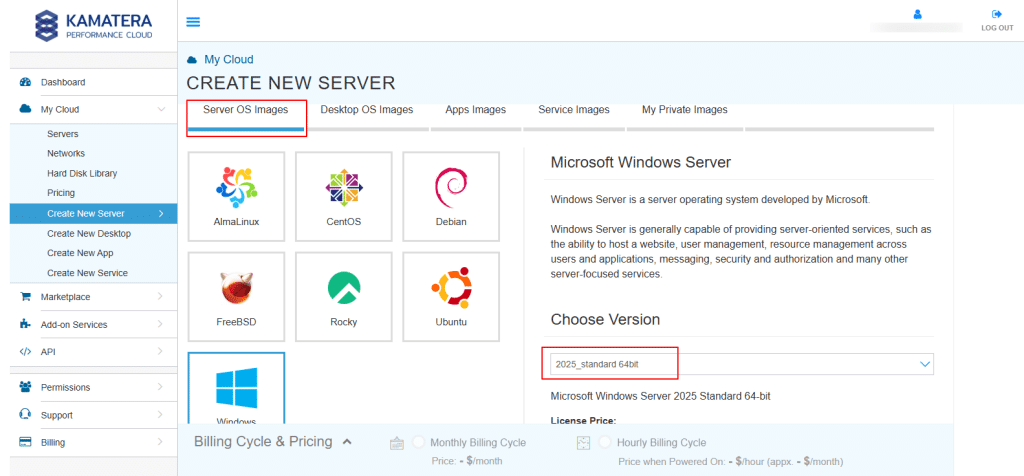The image size is (1024, 476).
Task: Open the My Private Images tab
Action: click(x=684, y=110)
